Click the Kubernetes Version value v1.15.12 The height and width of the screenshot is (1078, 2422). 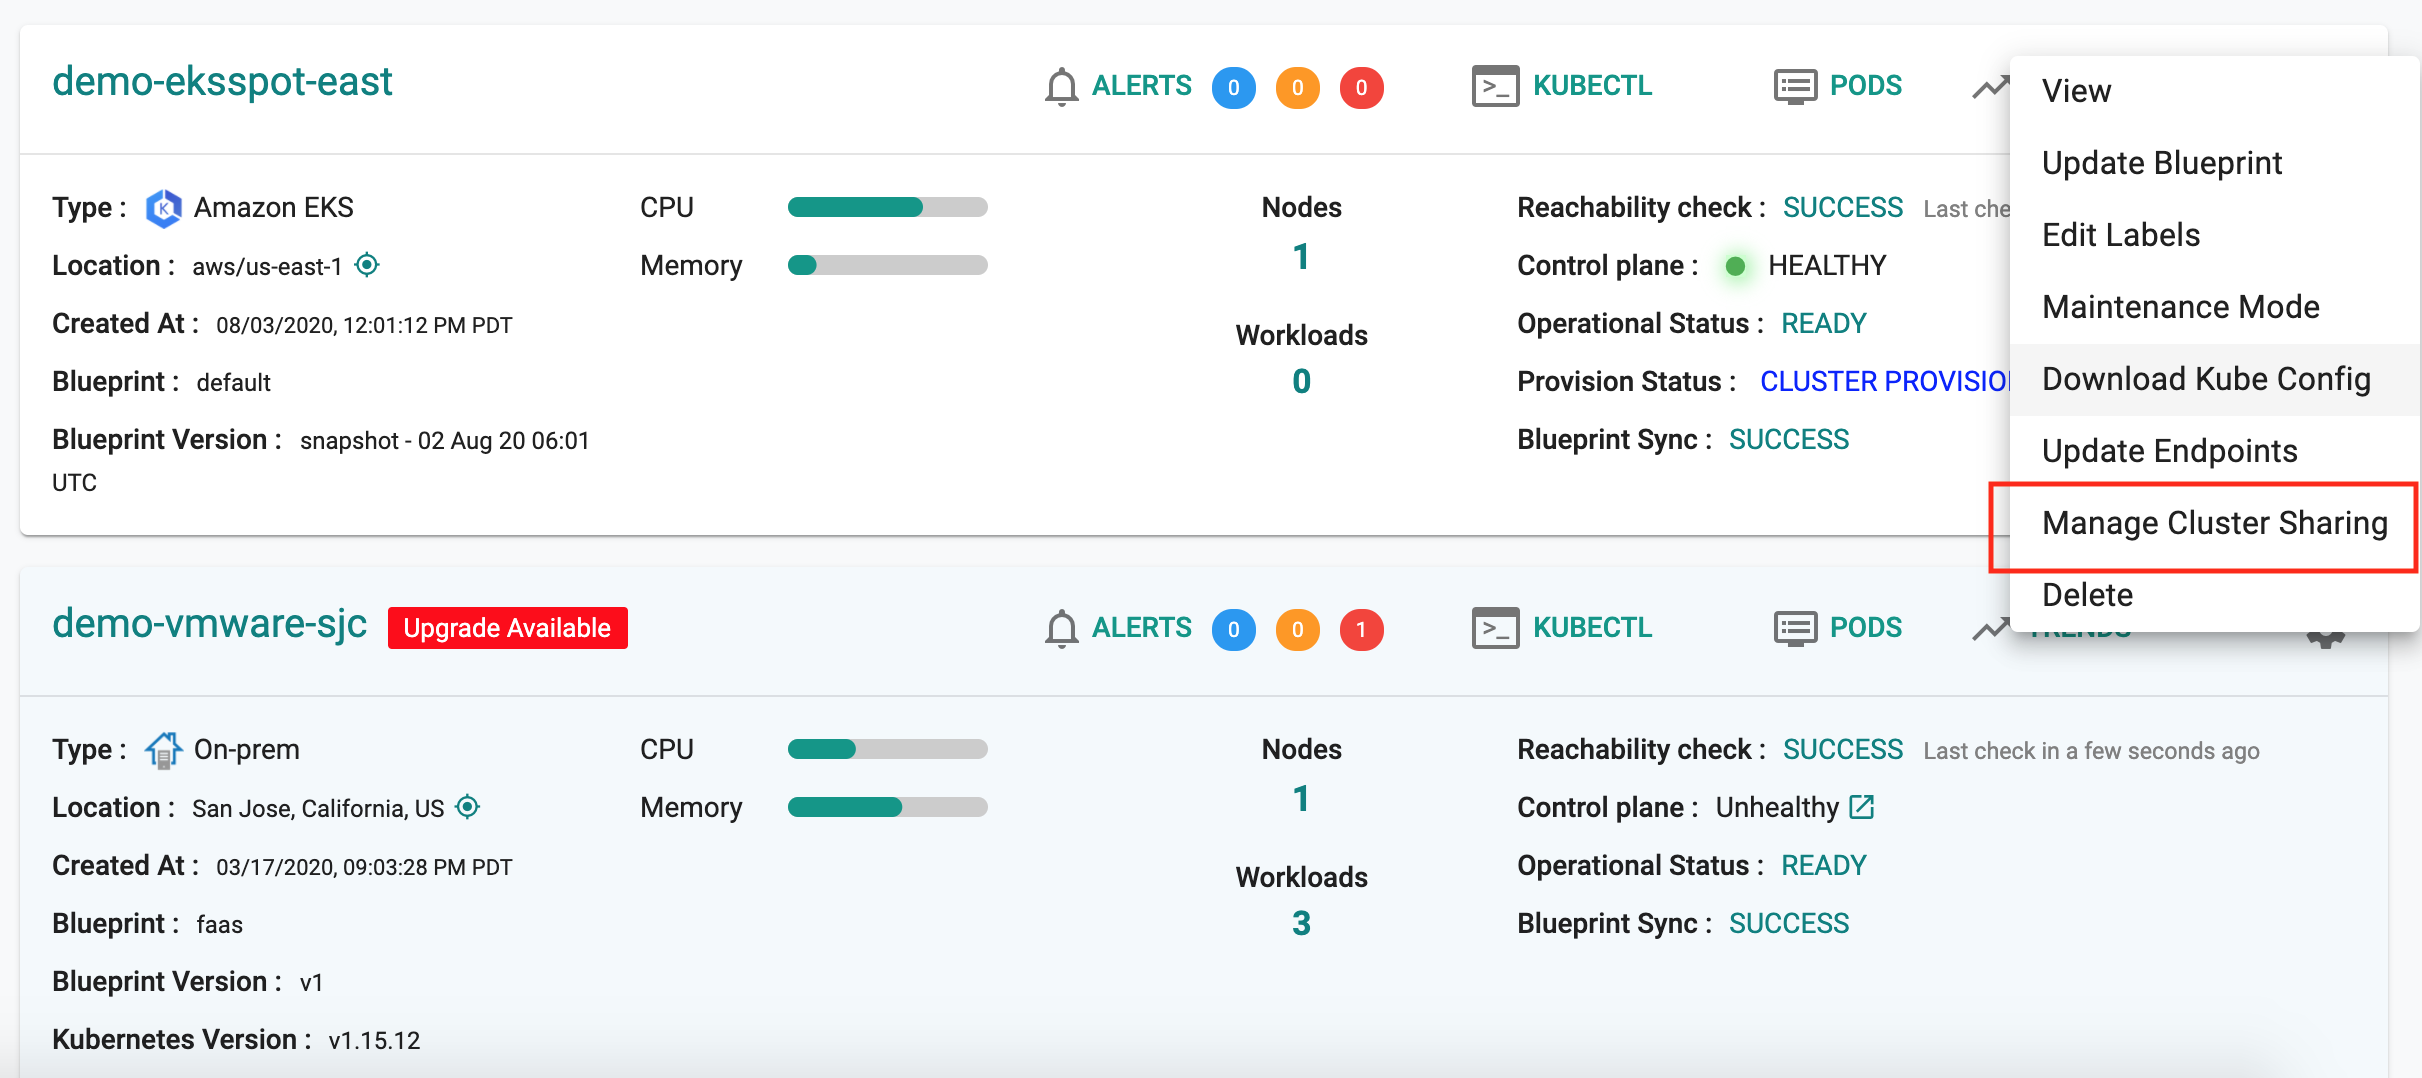(374, 1041)
